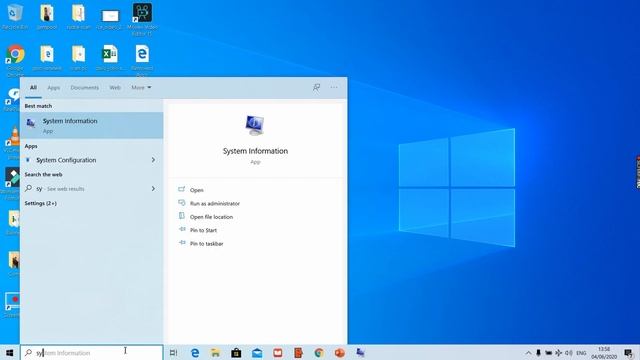
Task: Open the More dropdown in search tabs
Action: [141, 87]
